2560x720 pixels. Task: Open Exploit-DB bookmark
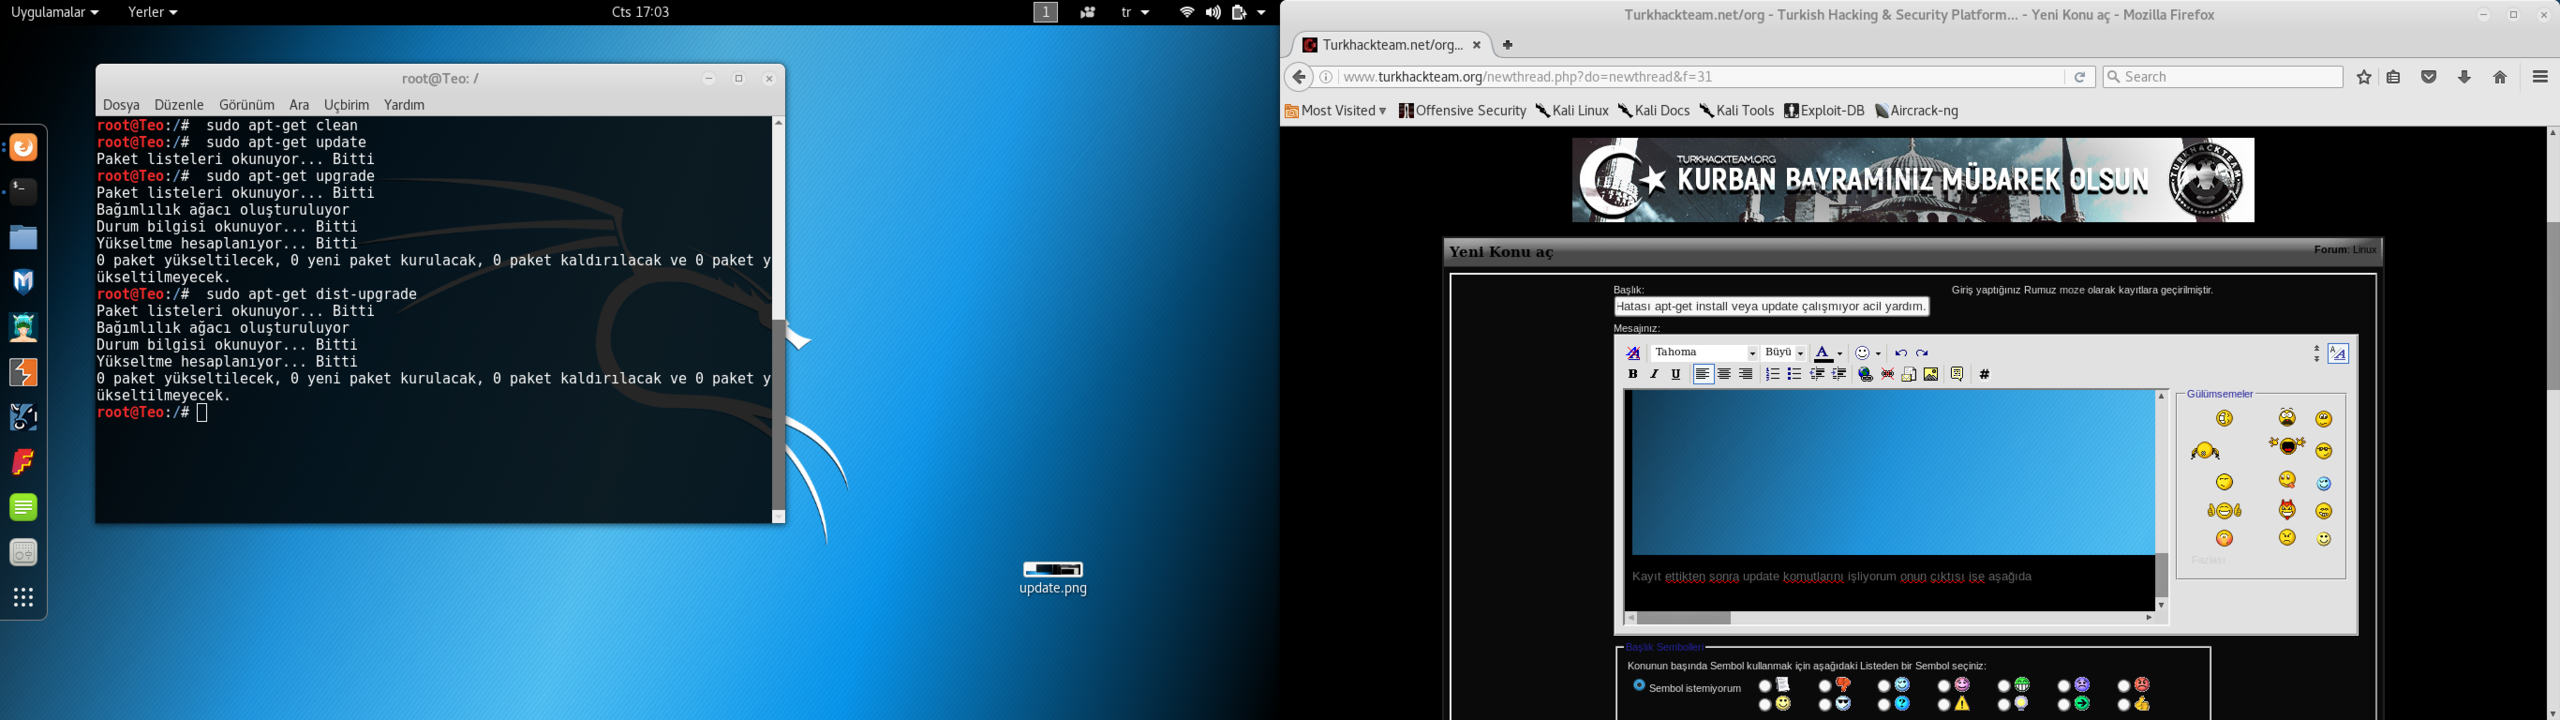(1825, 111)
